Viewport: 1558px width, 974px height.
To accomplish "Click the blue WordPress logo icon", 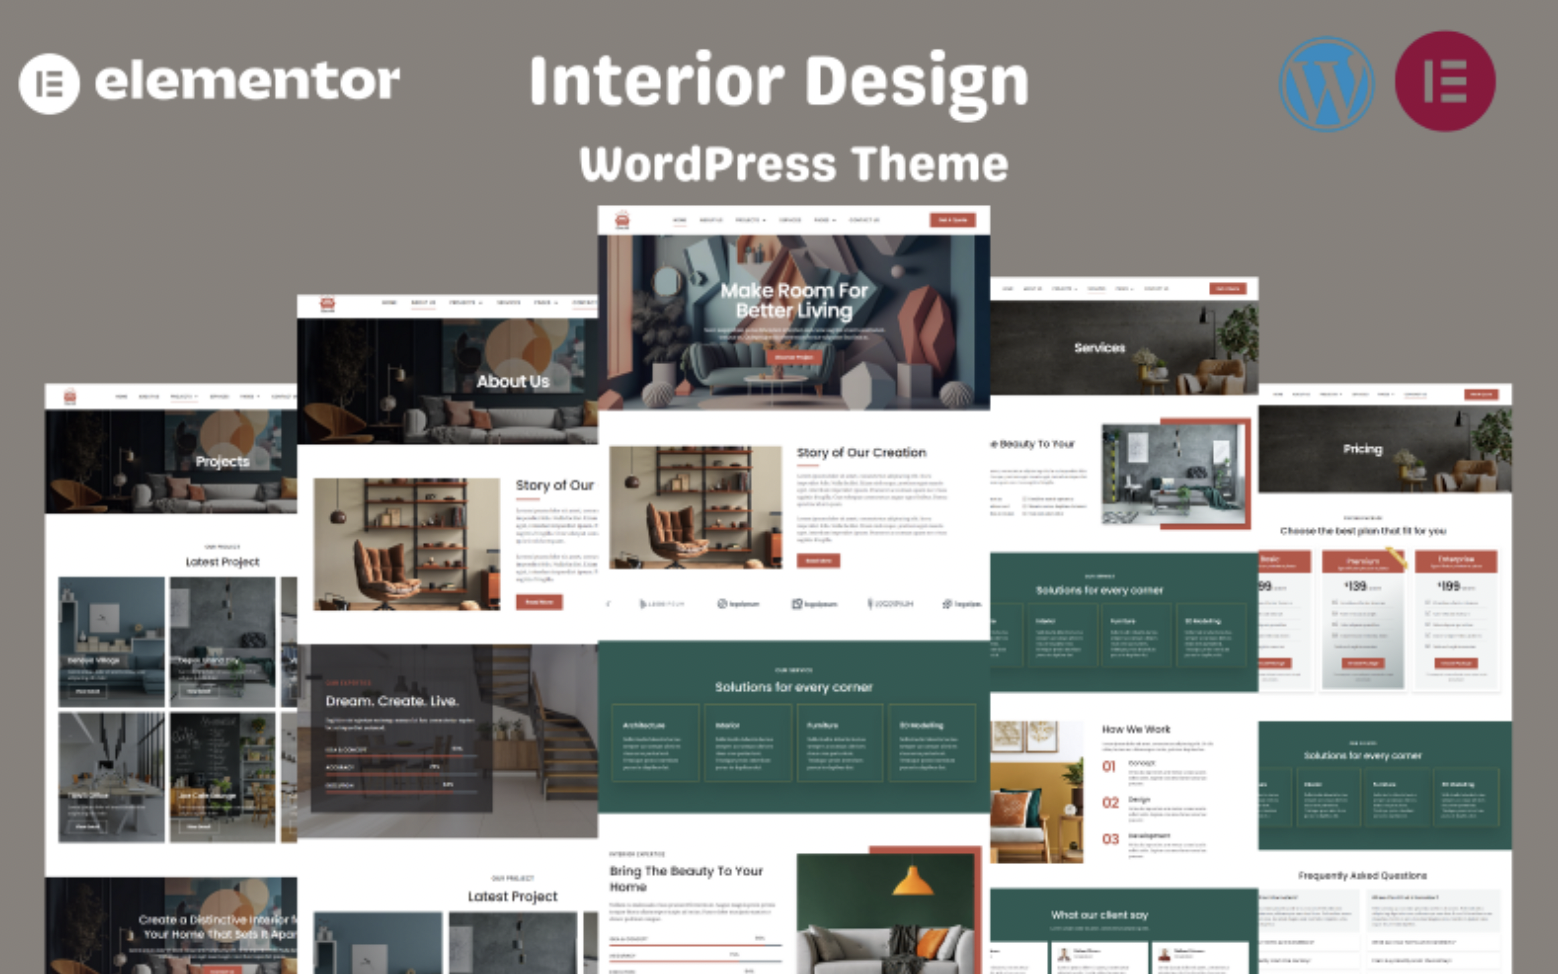I will tap(1326, 84).
